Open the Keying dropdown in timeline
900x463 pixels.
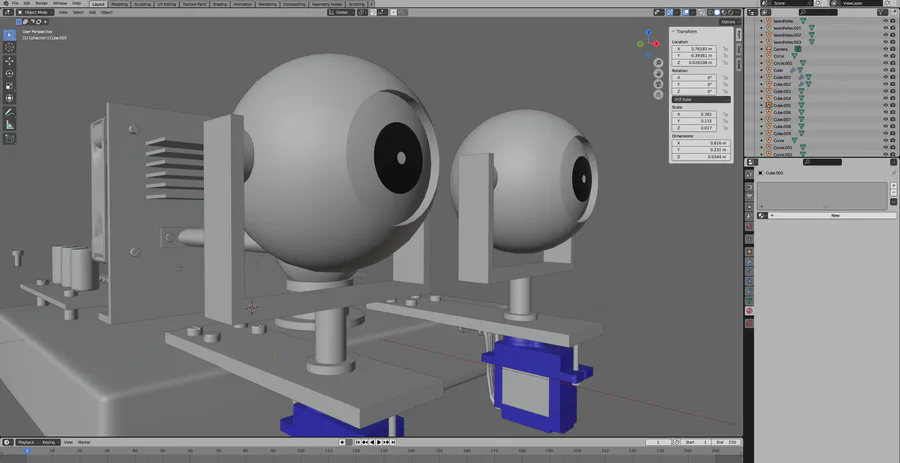click(x=50, y=442)
